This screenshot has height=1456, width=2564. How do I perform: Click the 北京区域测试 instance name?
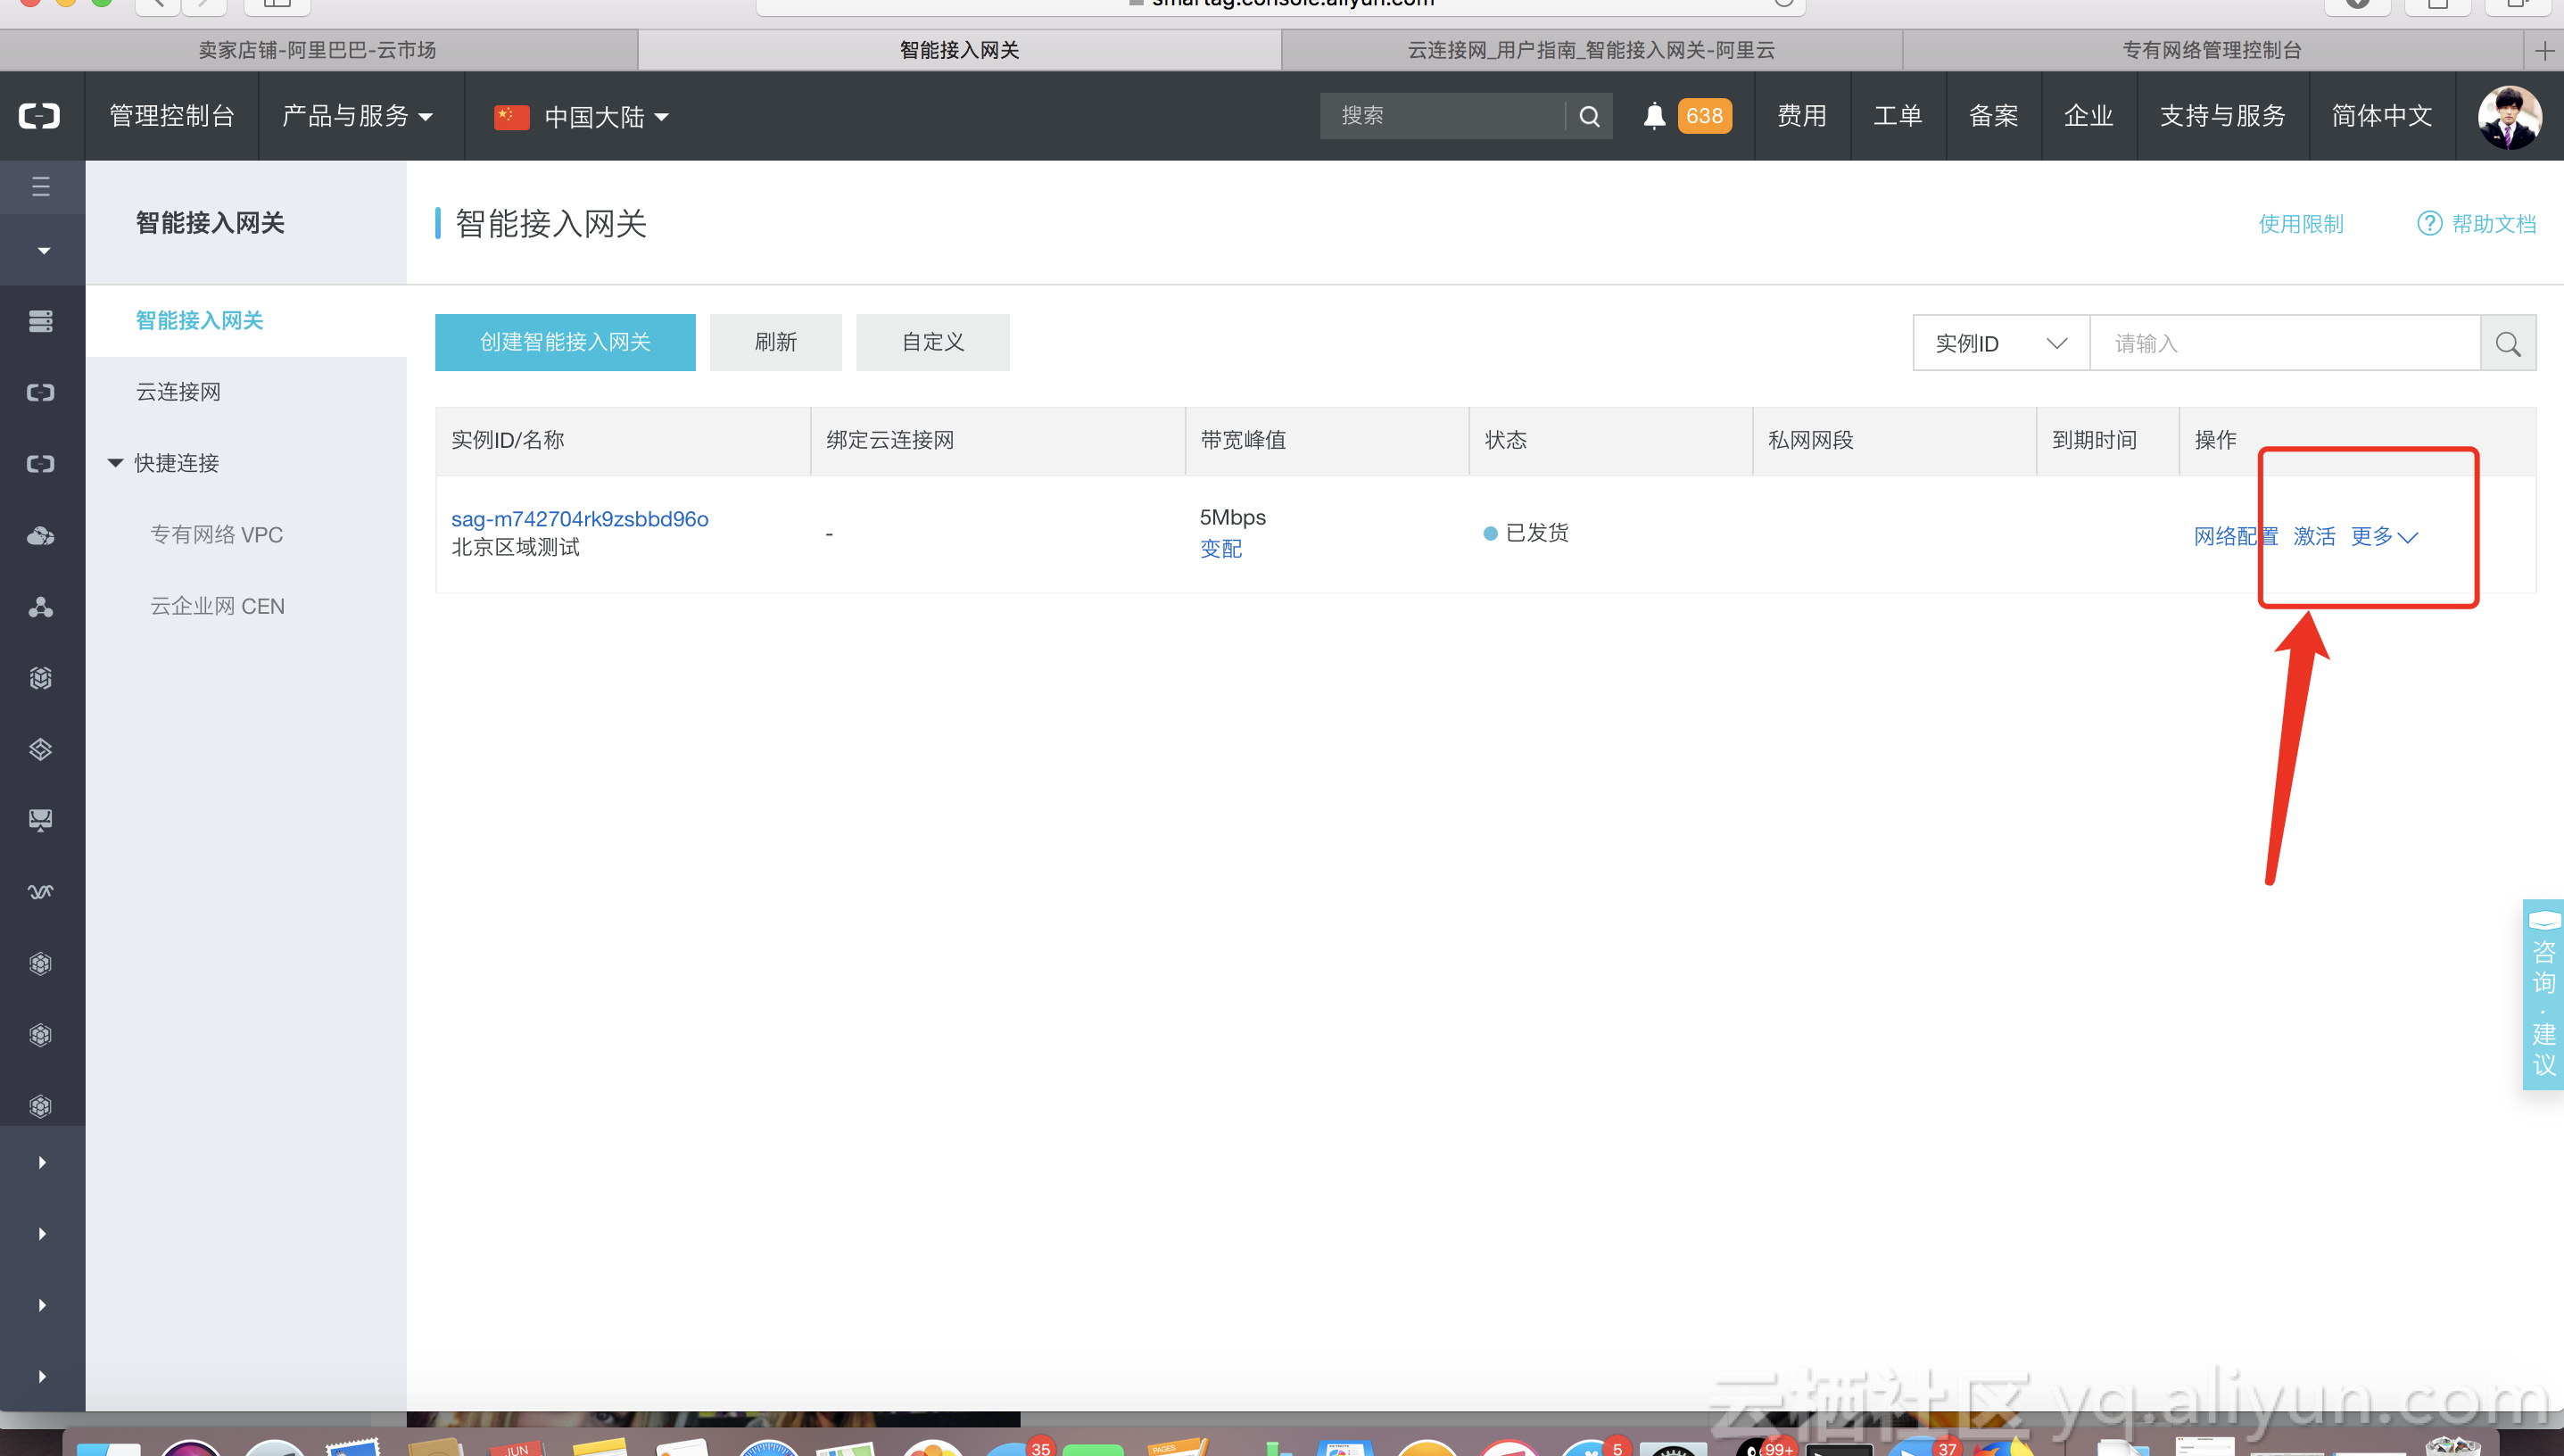(515, 547)
